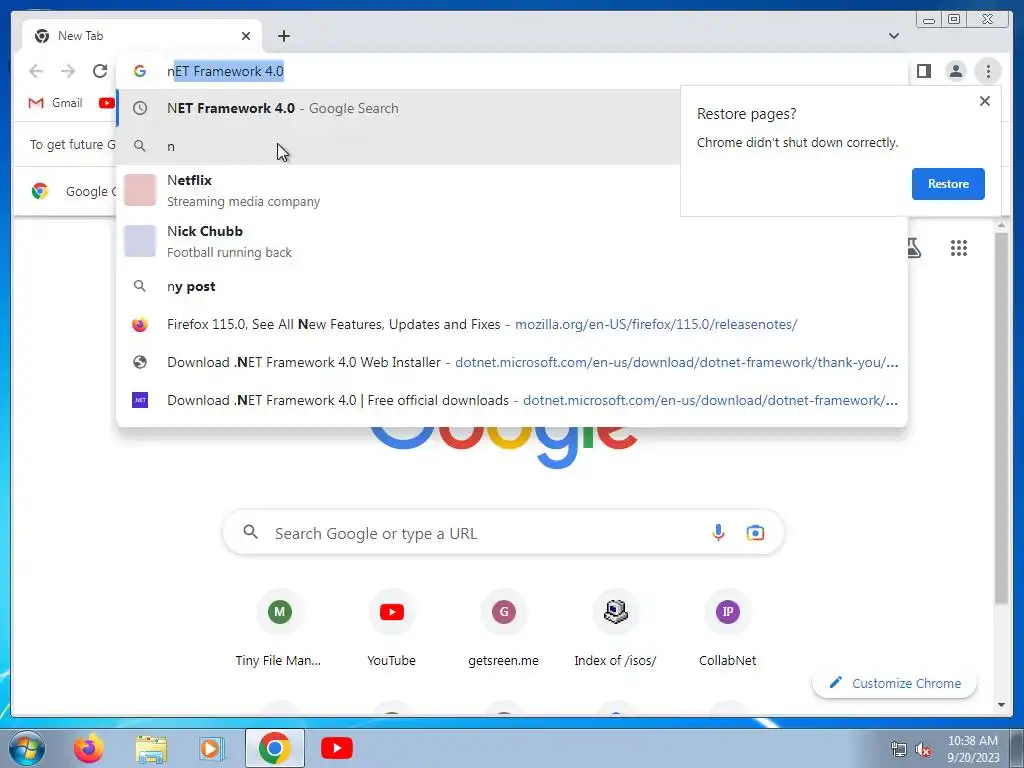Viewport: 1024px width, 768px height.
Task: Click the network tray icon
Action: pos(899,750)
